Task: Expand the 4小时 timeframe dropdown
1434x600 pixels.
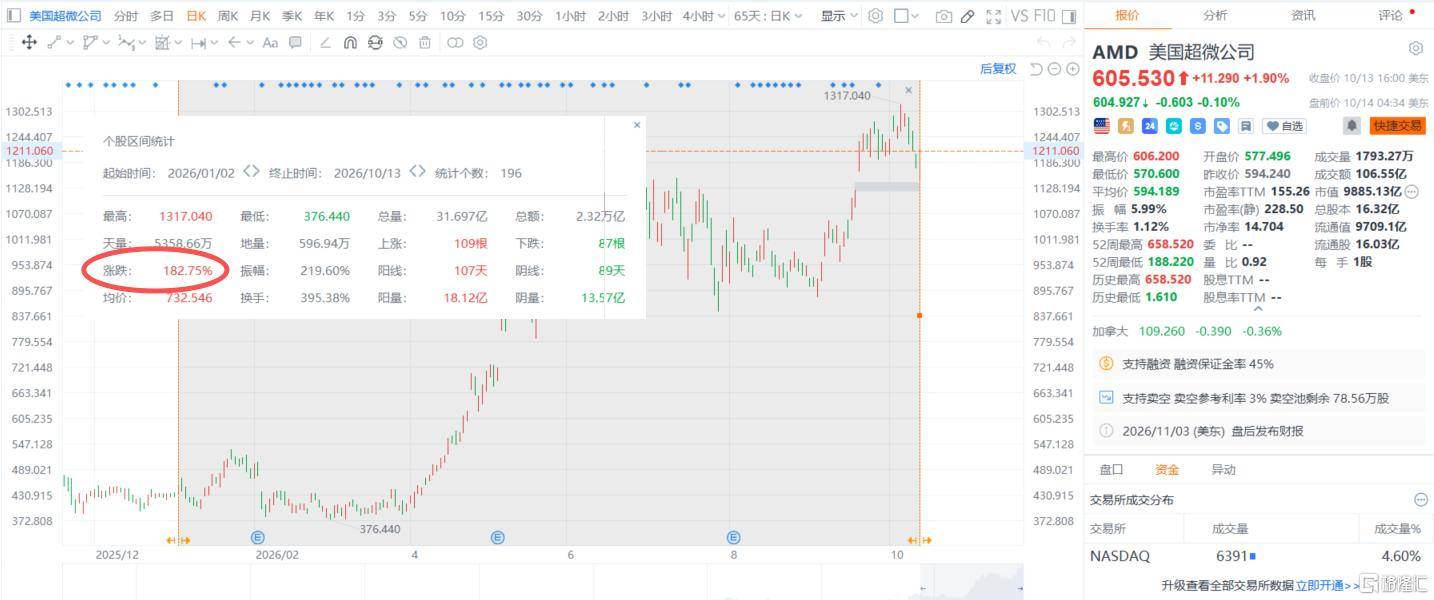Action: 721,16
